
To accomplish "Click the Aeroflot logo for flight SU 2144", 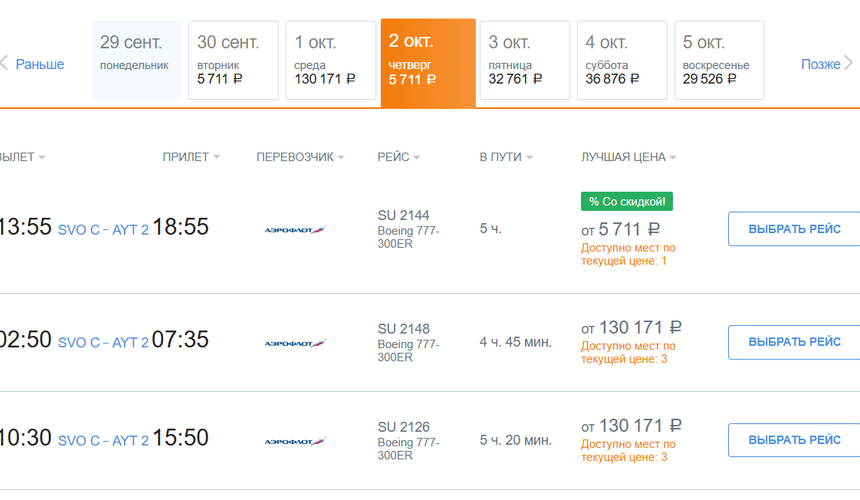I will click(x=295, y=230).
